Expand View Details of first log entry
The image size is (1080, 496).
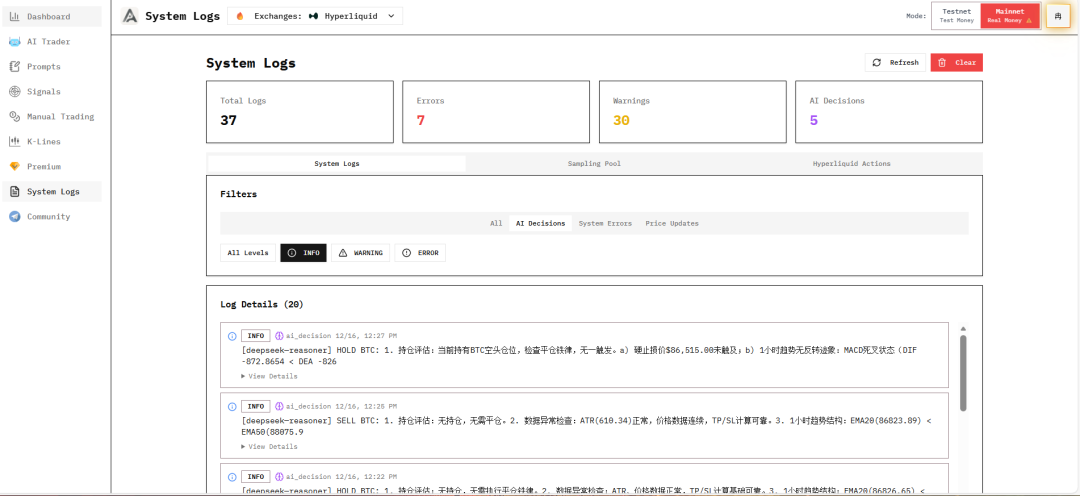pos(269,376)
